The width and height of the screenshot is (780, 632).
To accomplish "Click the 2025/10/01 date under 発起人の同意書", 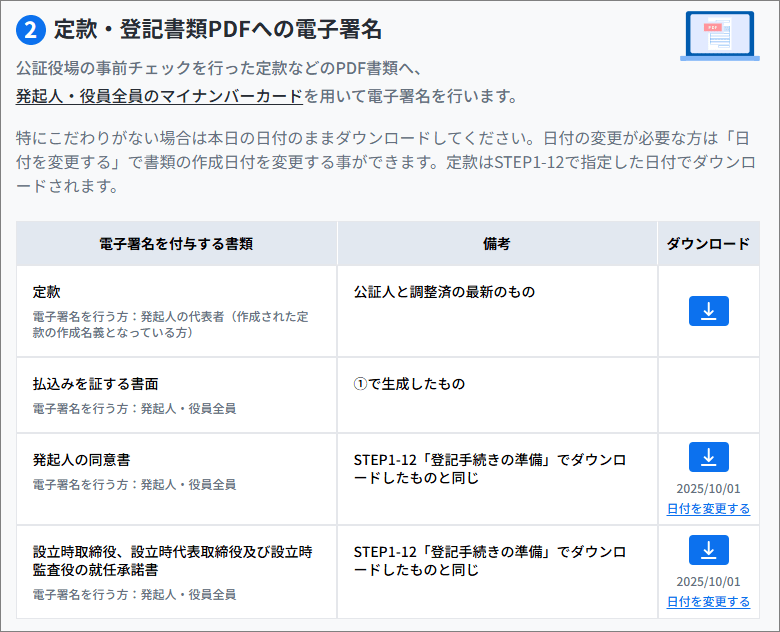I will [708, 489].
